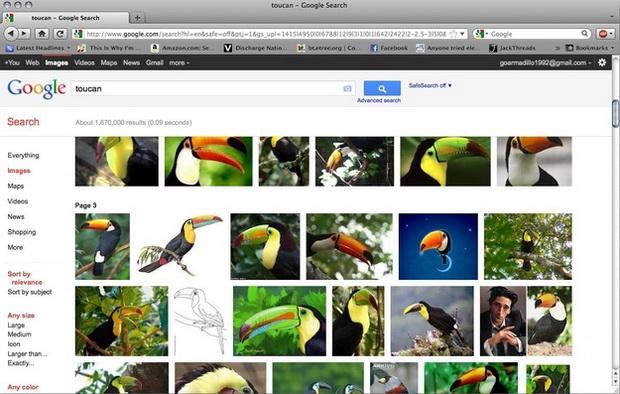Choose the 'Larger than...' size filter
The image size is (620, 394).
(x=27, y=354)
